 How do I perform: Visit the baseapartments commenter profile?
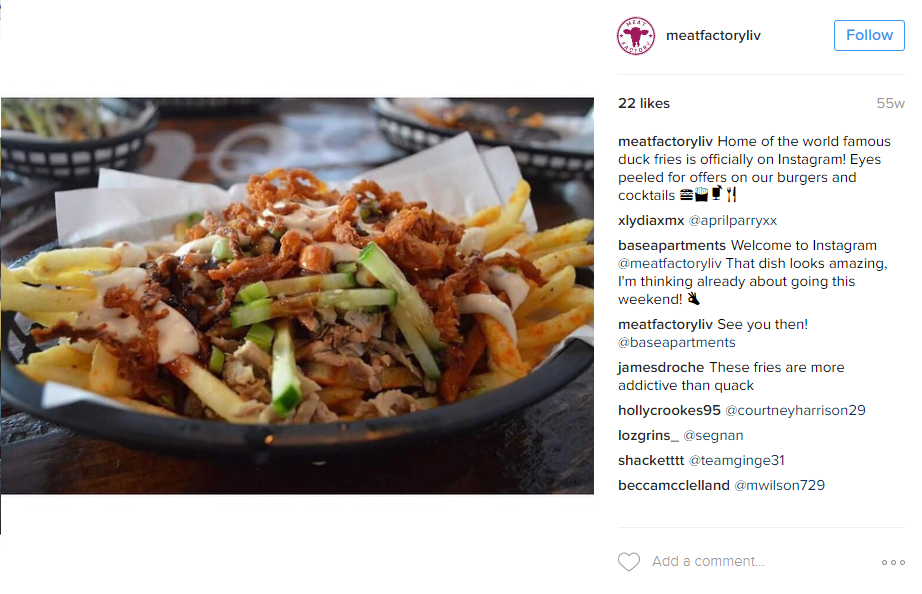672,245
